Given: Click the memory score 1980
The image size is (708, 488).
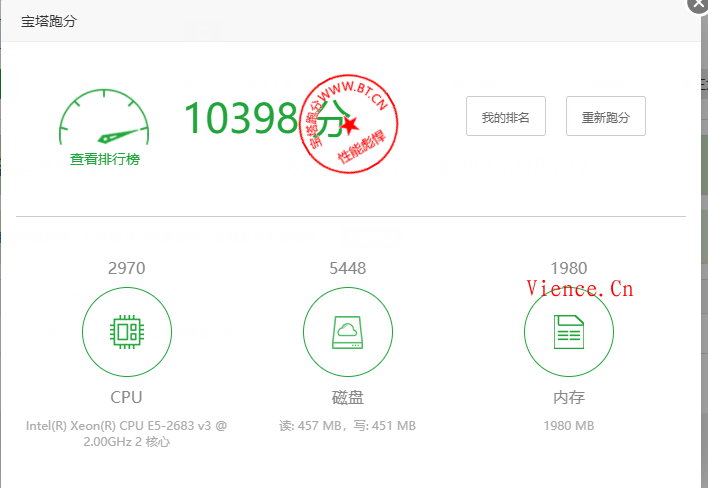Looking at the screenshot, I should click(x=568, y=268).
